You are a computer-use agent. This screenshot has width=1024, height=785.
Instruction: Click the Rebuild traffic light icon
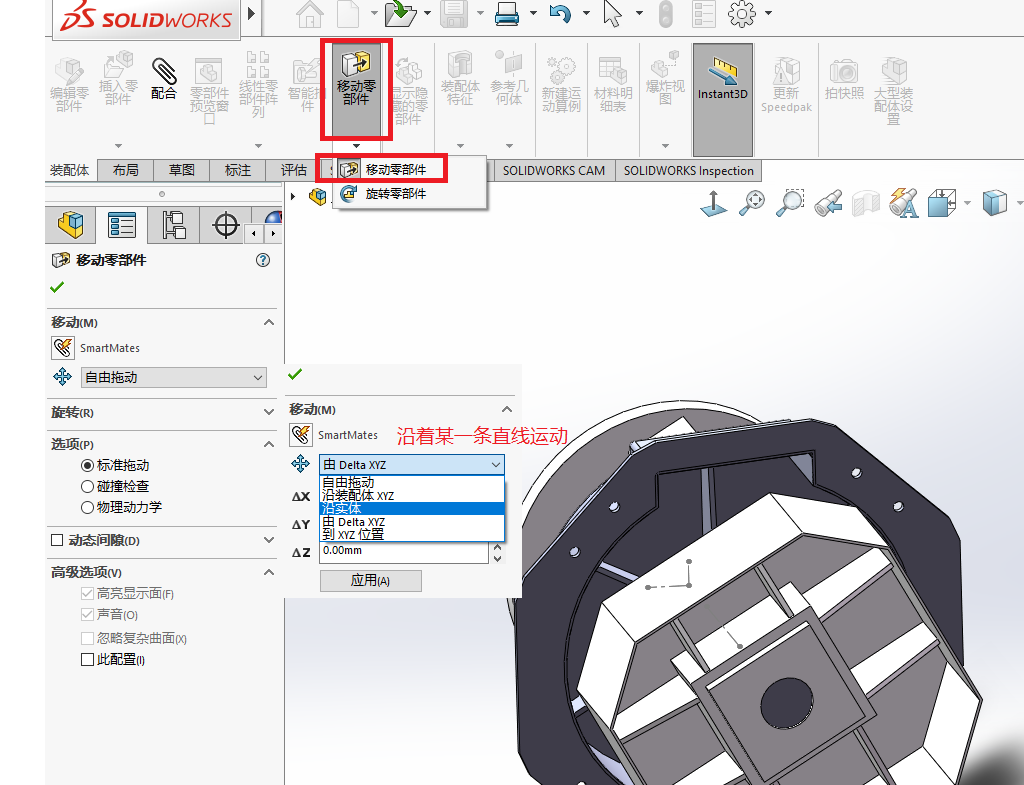(665, 14)
